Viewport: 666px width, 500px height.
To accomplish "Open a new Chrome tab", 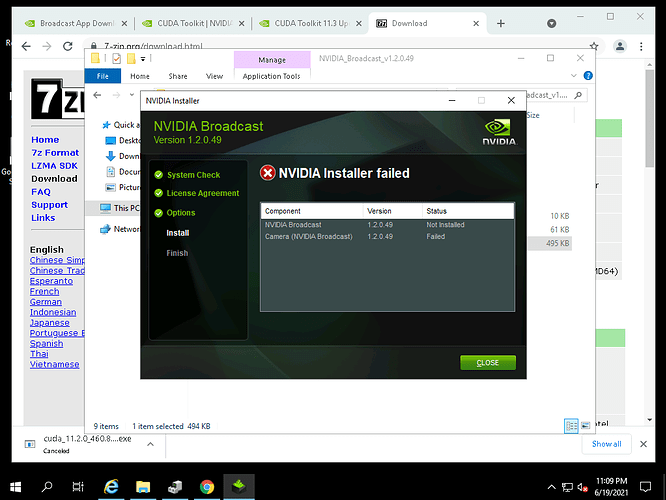I will pos(501,23).
